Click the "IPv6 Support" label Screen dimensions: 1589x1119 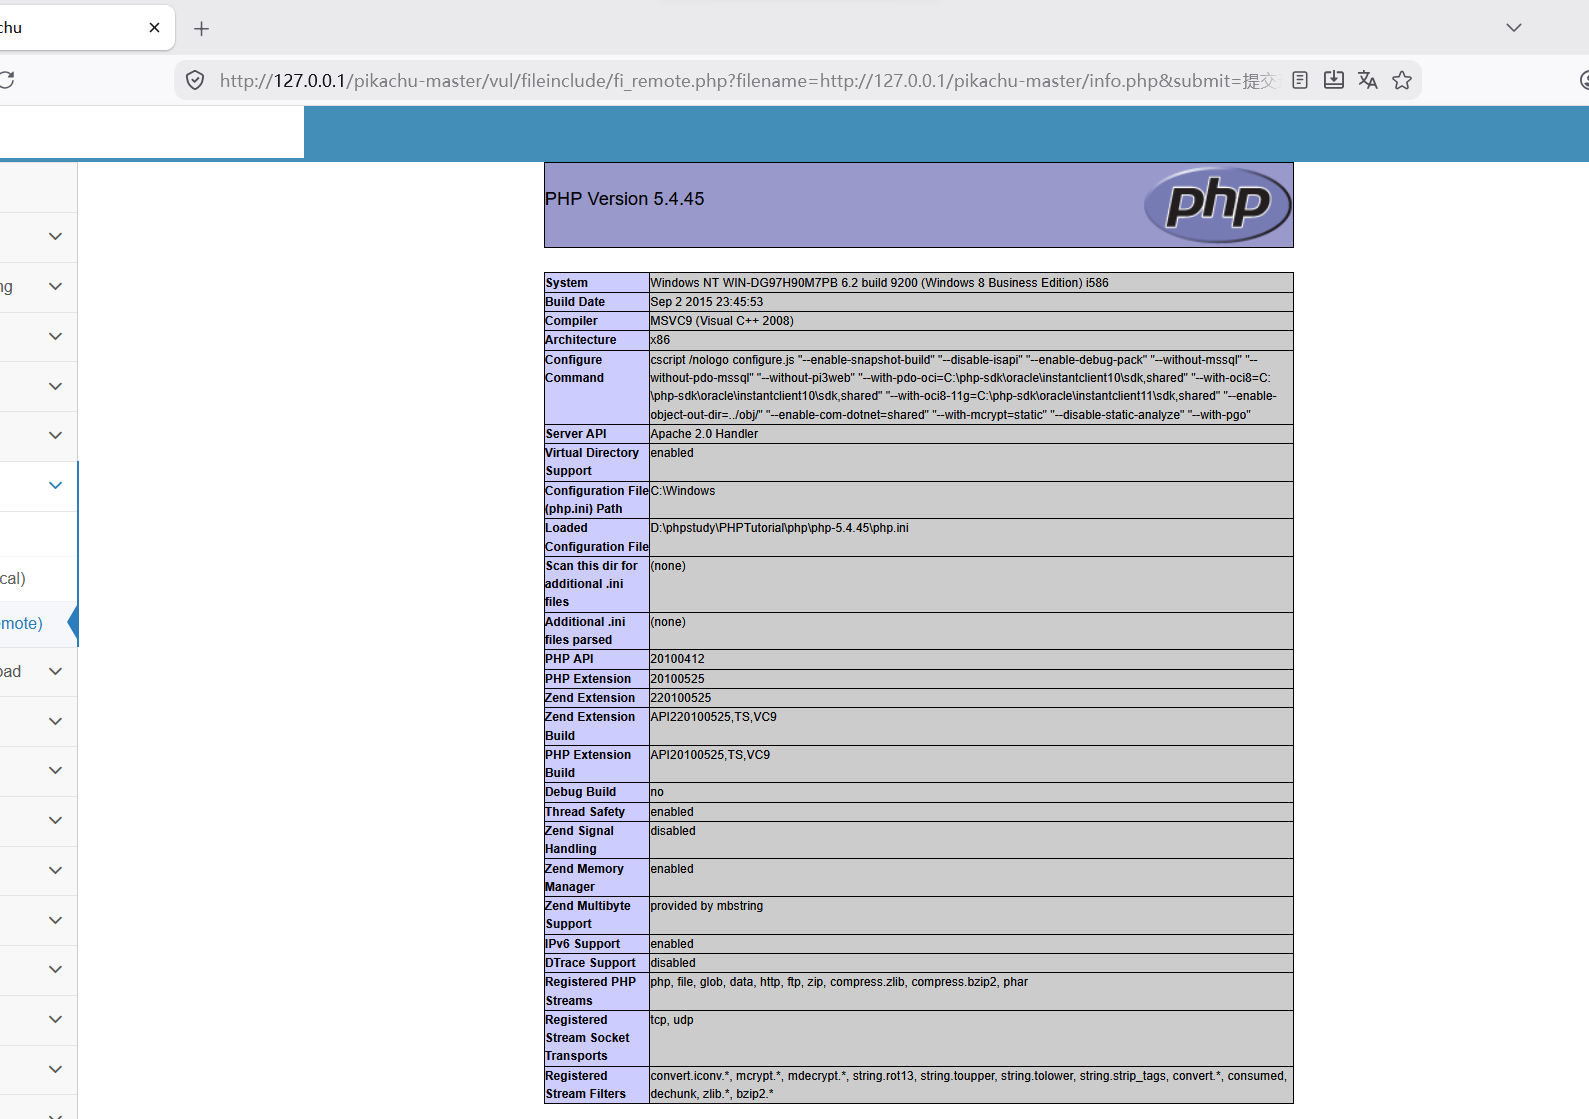pyautogui.click(x=583, y=944)
